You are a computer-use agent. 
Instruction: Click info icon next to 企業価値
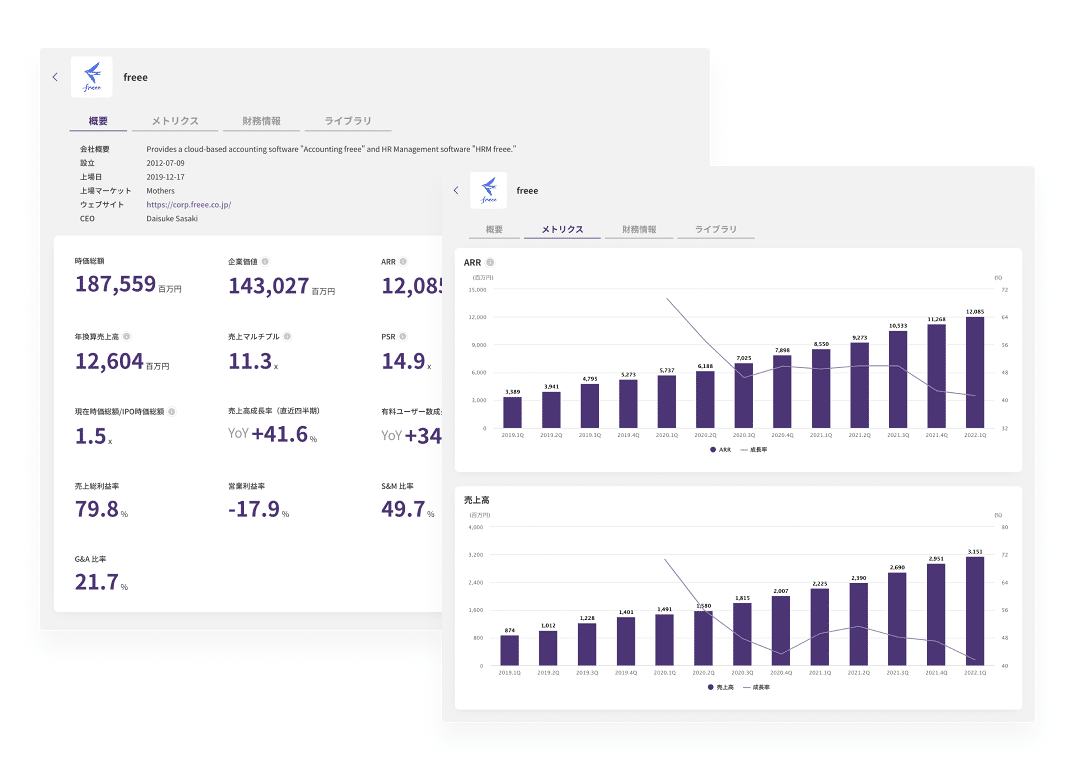[265, 261]
